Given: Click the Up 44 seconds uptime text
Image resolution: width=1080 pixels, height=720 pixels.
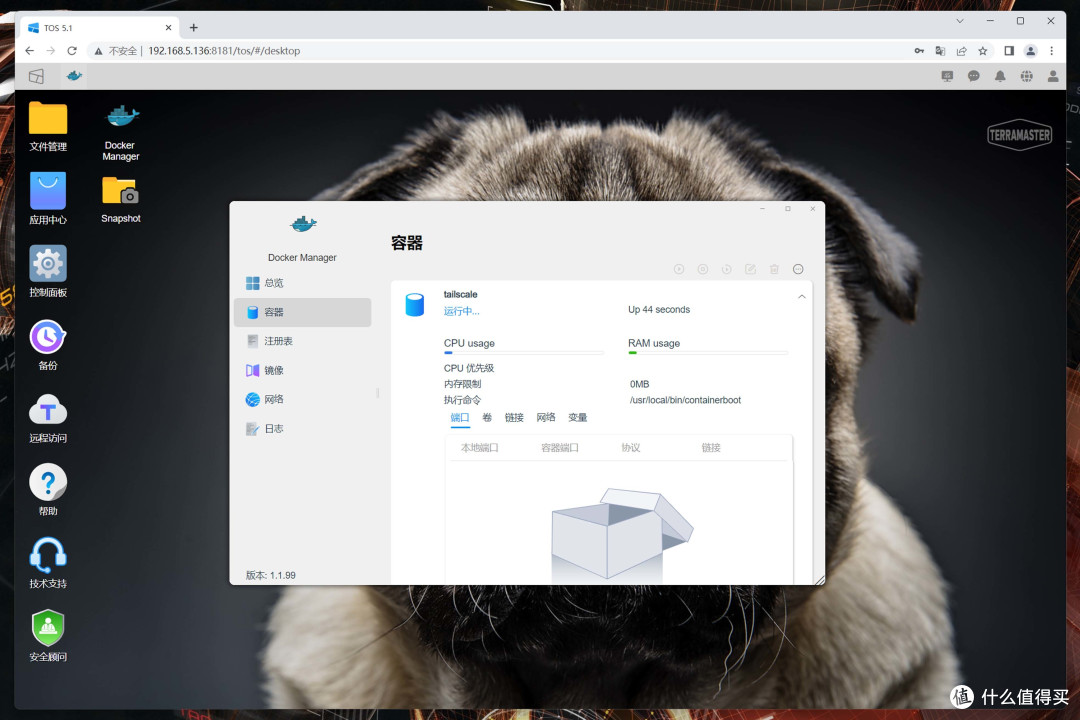Looking at the screenshot, I should pyautogui.click(x=658, y=310).
